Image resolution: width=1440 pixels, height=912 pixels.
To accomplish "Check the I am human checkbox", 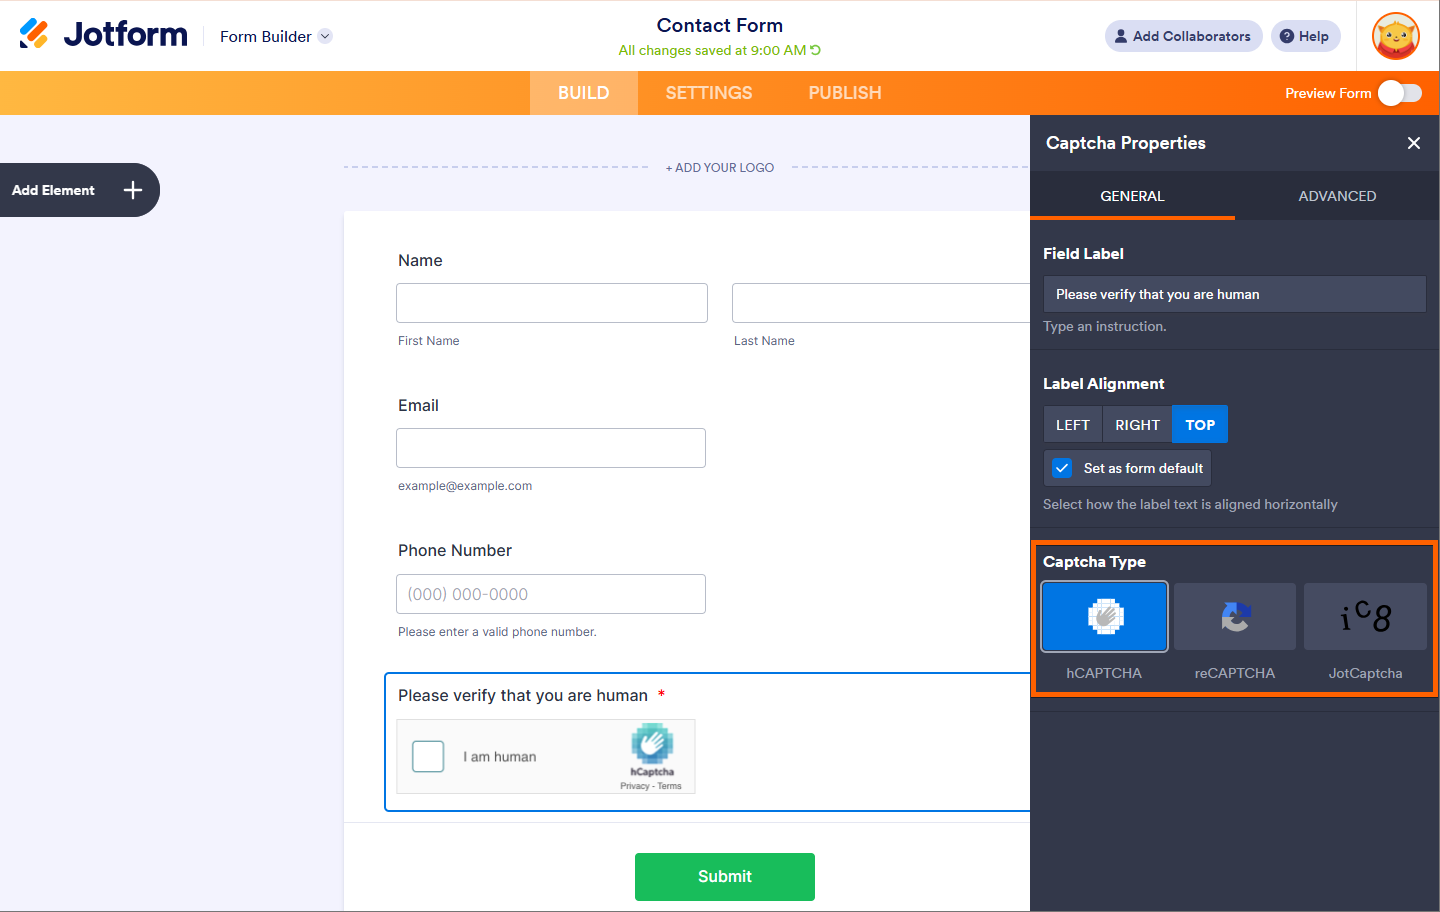I will point(428,756).
